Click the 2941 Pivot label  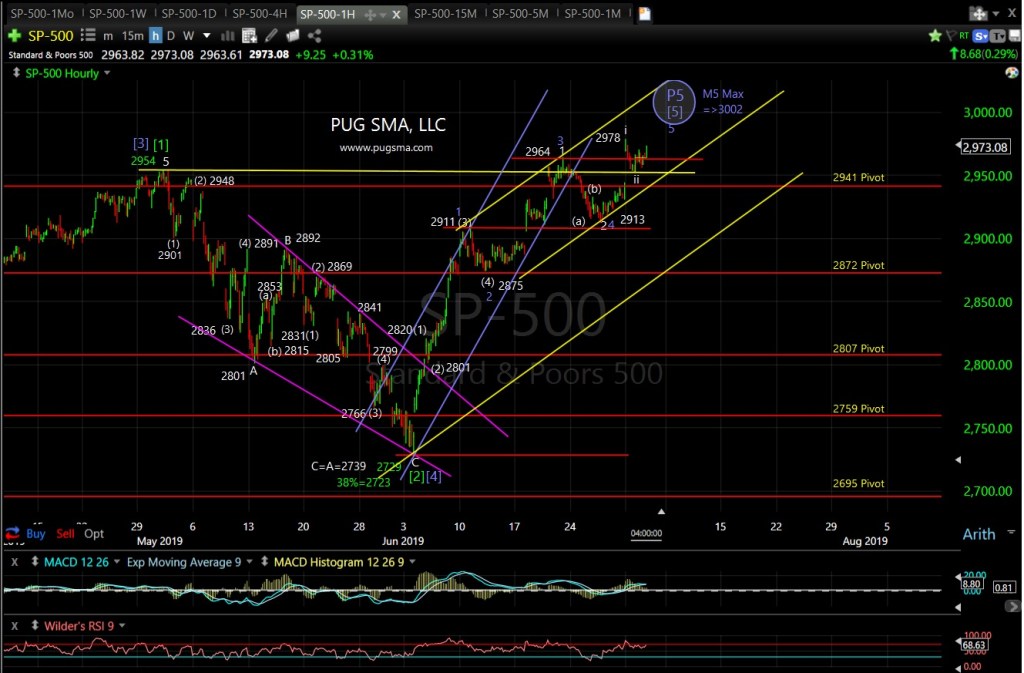pos(858,178)
